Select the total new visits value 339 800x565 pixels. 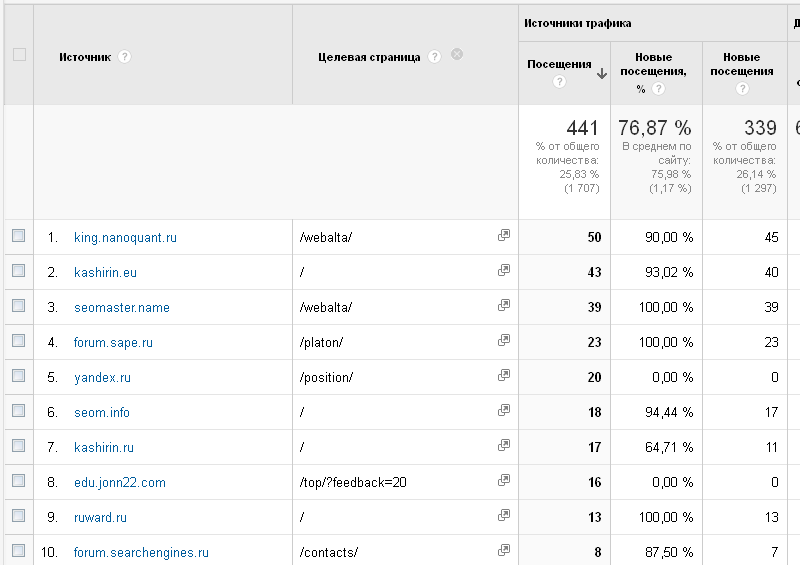pos(760,128)
